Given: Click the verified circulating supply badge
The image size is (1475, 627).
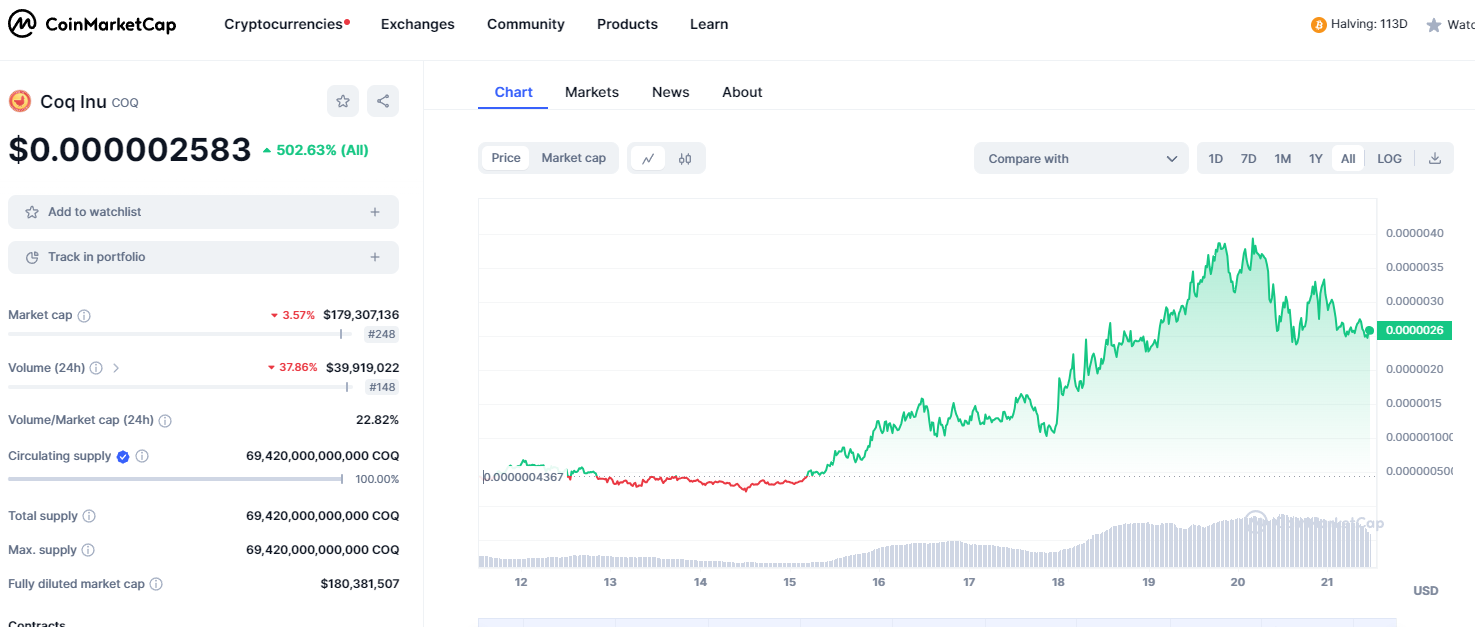Looking at the screenshot, I should click(123, 456).
